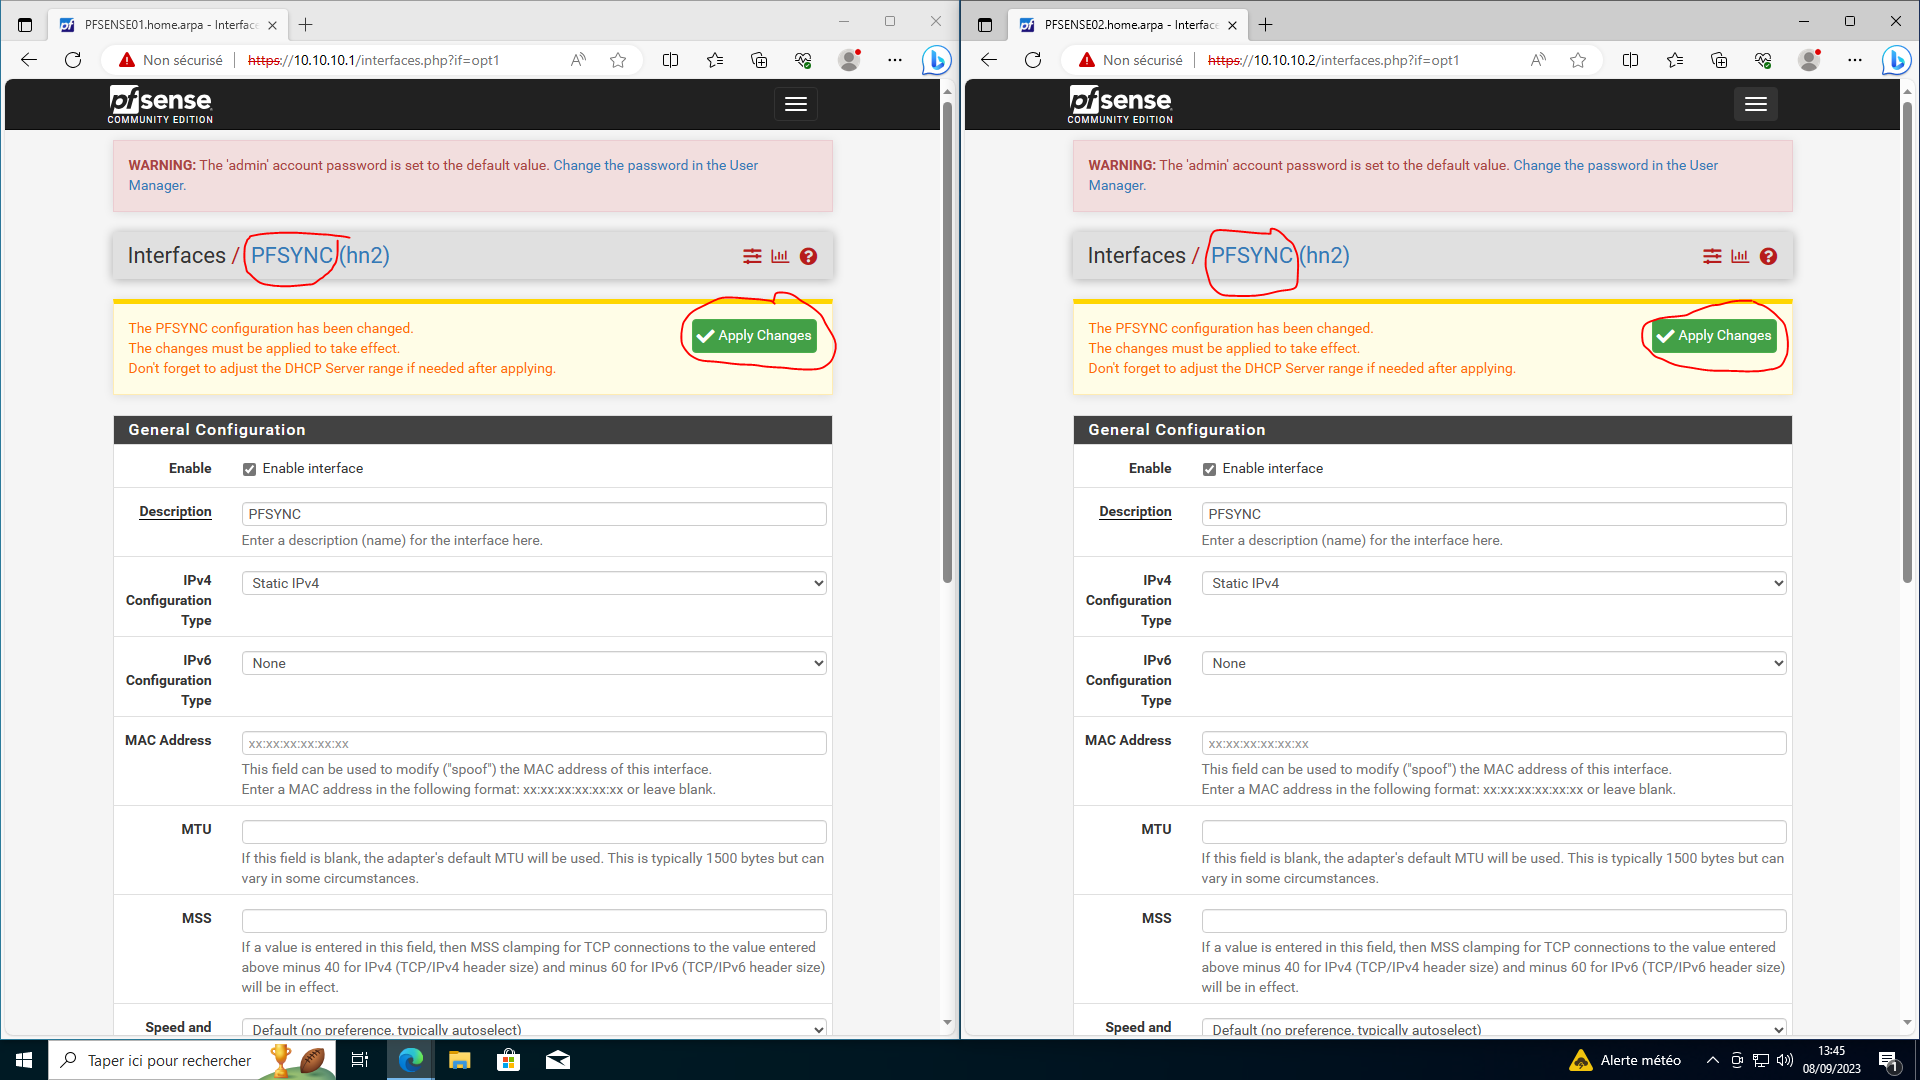Viewport: 1920px width, 1080px height.
Task: Open Speed and Duplex dropdown on left
Action: (x=534, y=1029)
